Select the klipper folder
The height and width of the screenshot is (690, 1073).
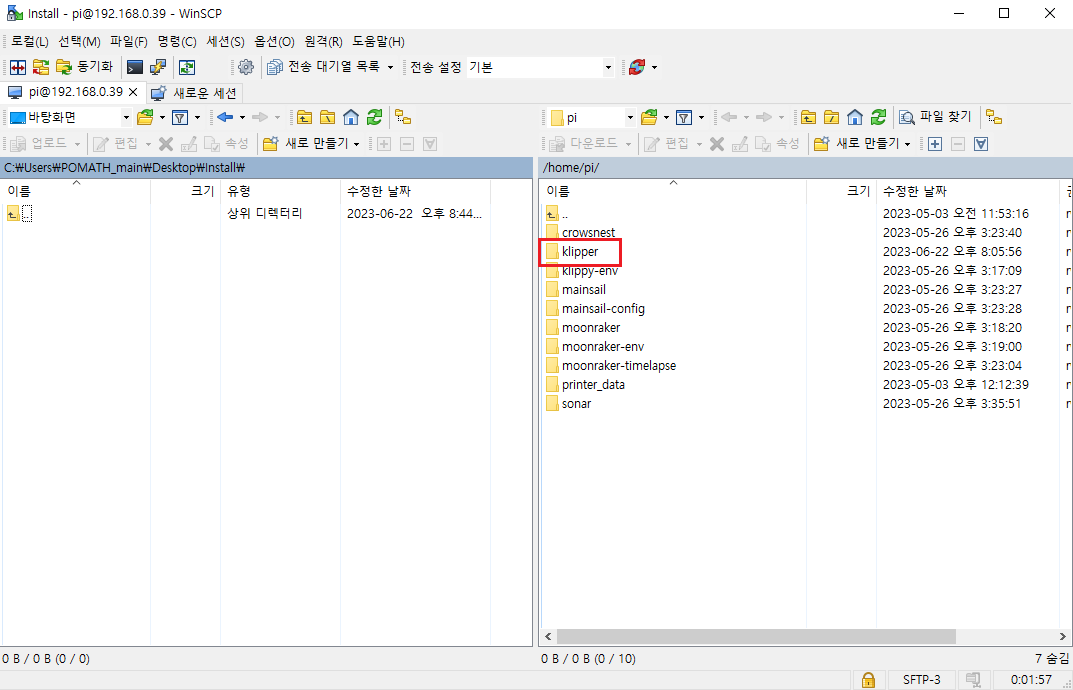pyautogui.click(x=580, y=251)
